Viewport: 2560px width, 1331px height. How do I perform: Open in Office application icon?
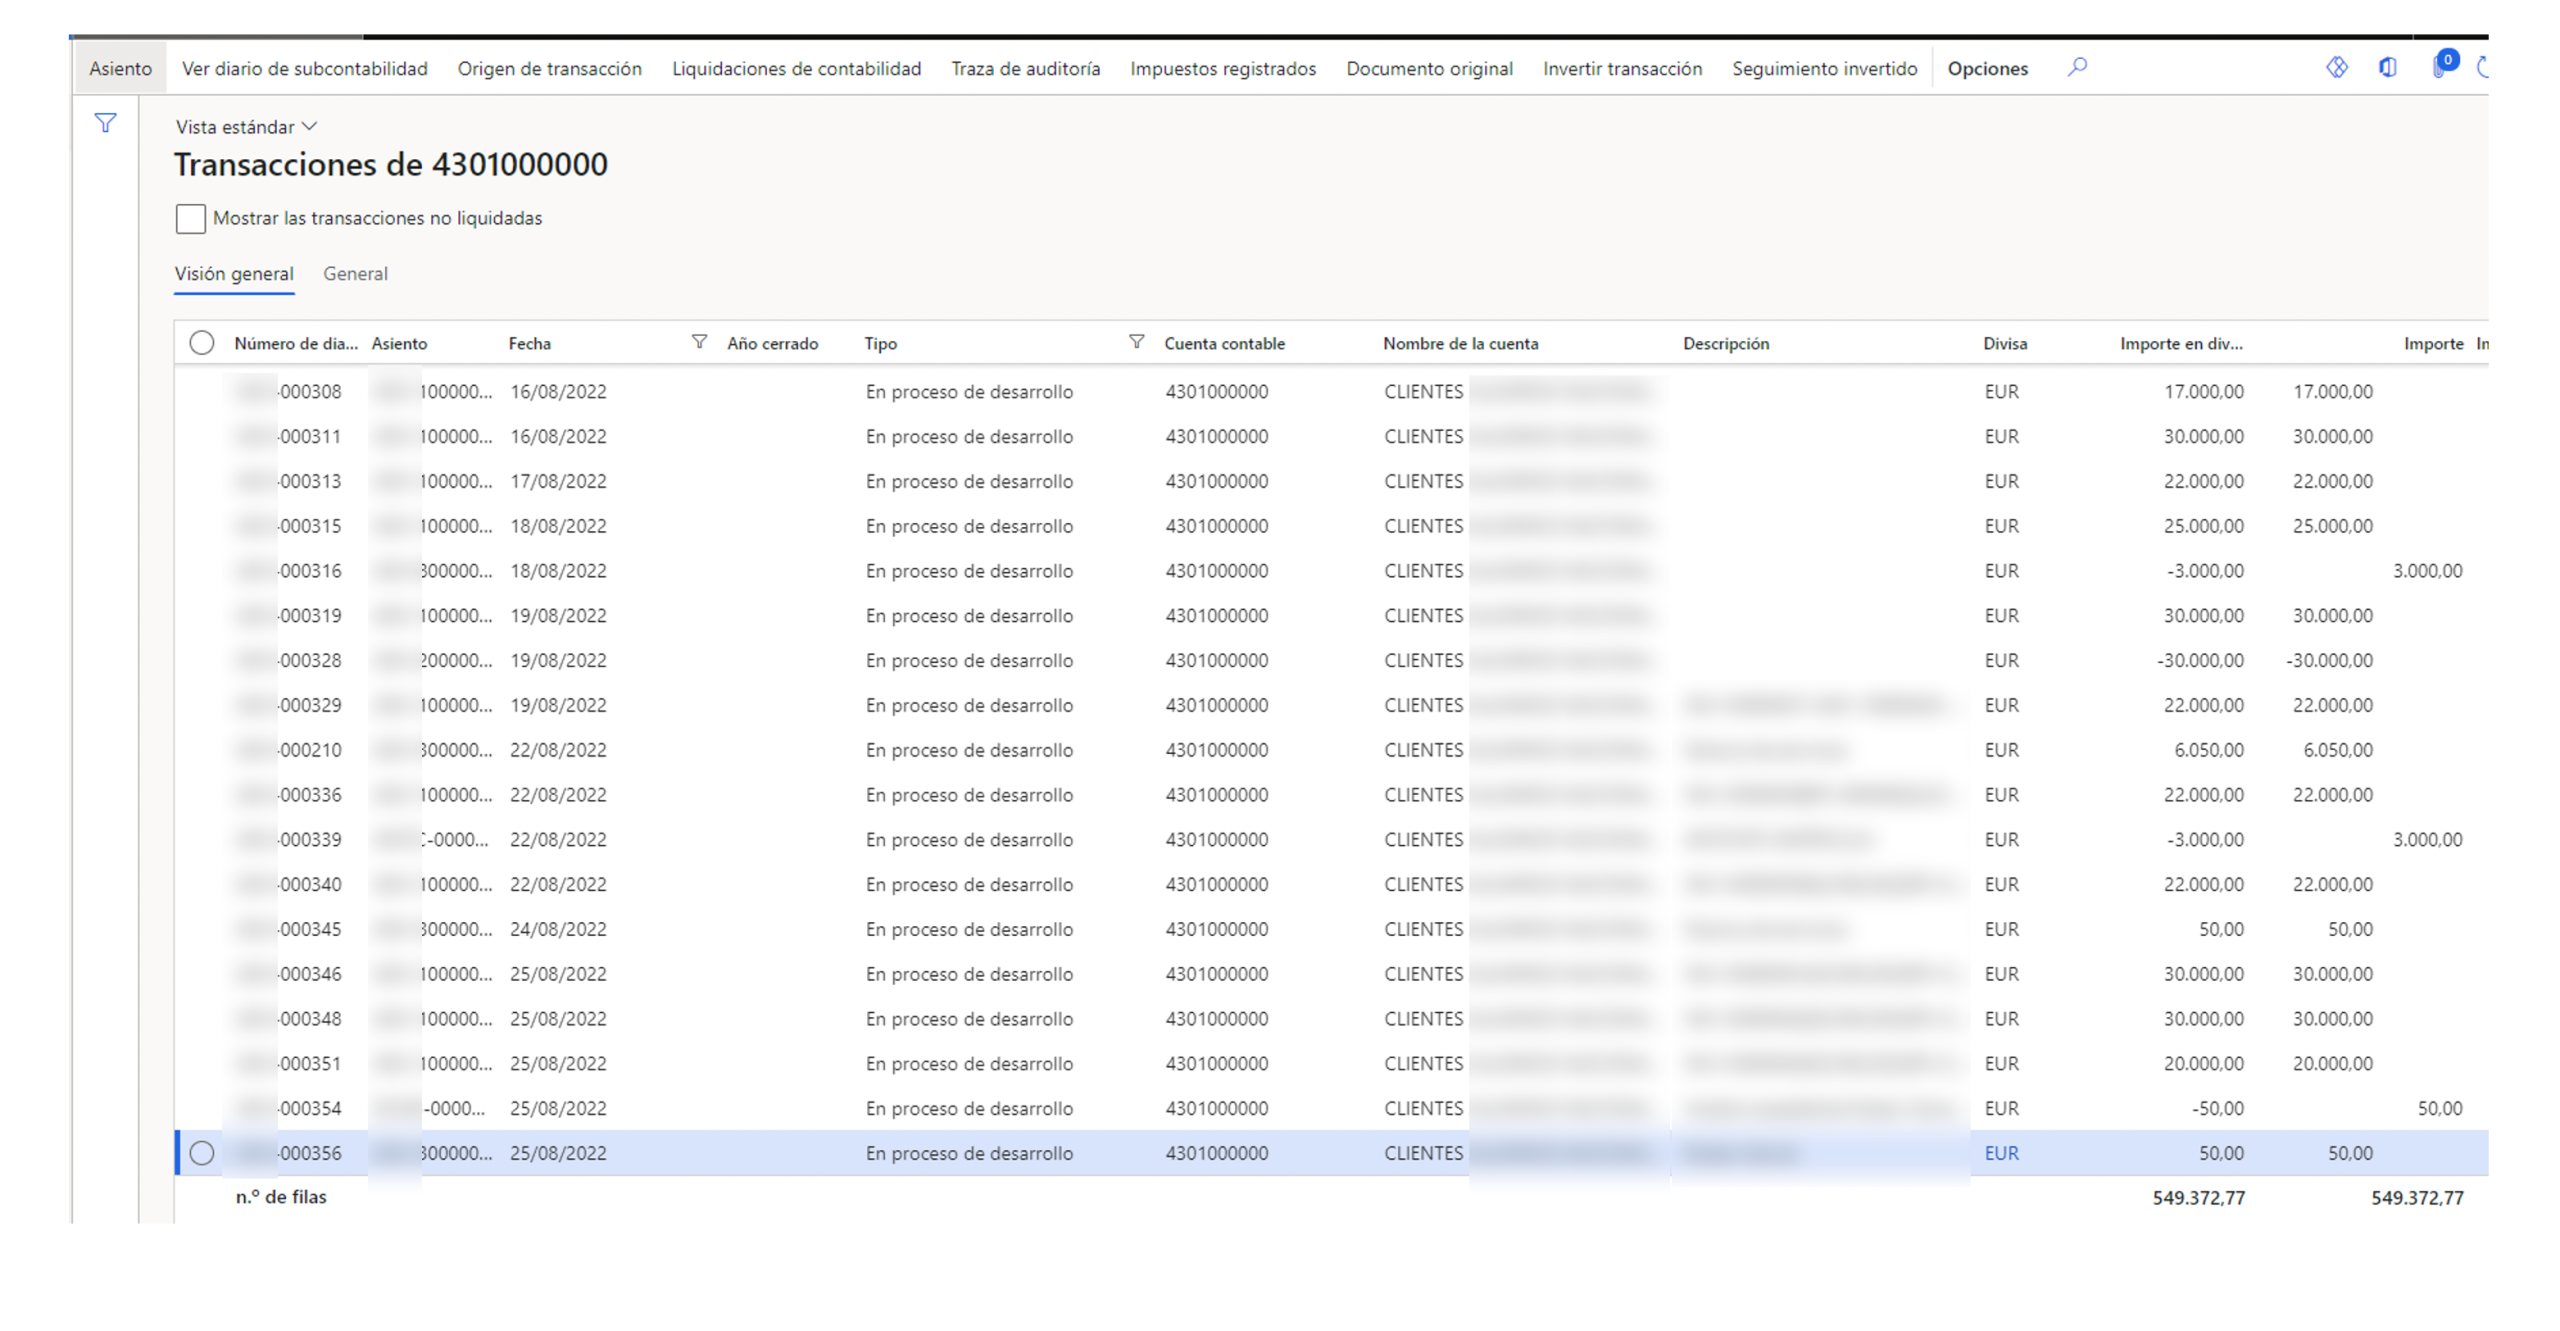(x=2387, y=68)
